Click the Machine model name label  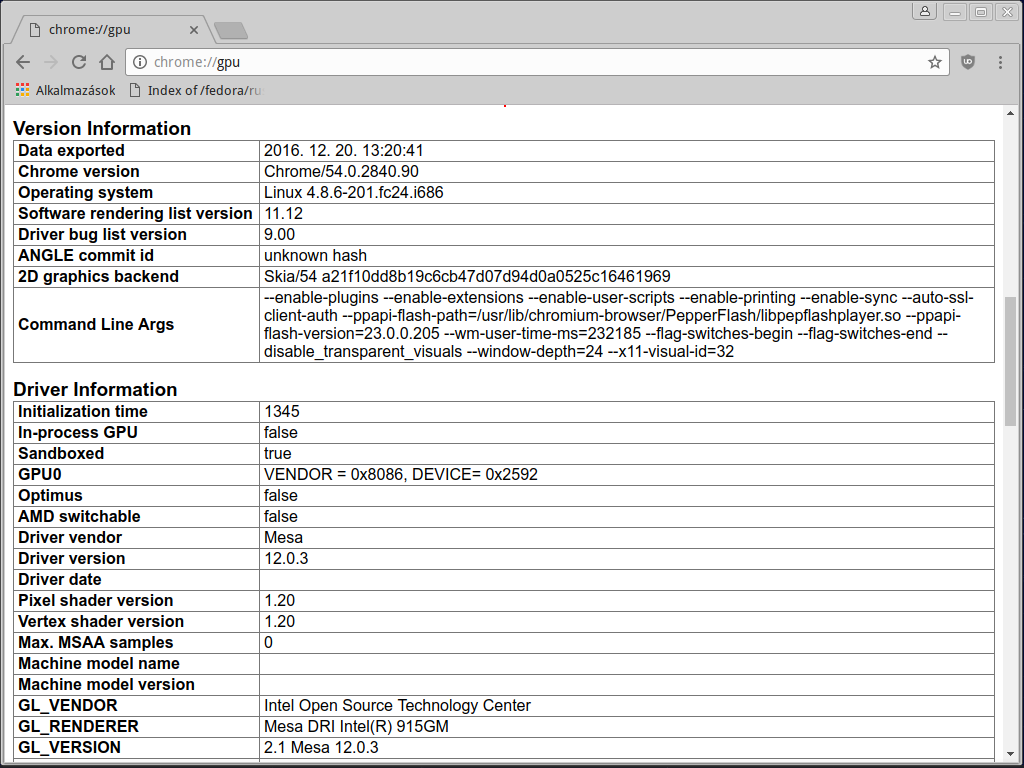99,664
